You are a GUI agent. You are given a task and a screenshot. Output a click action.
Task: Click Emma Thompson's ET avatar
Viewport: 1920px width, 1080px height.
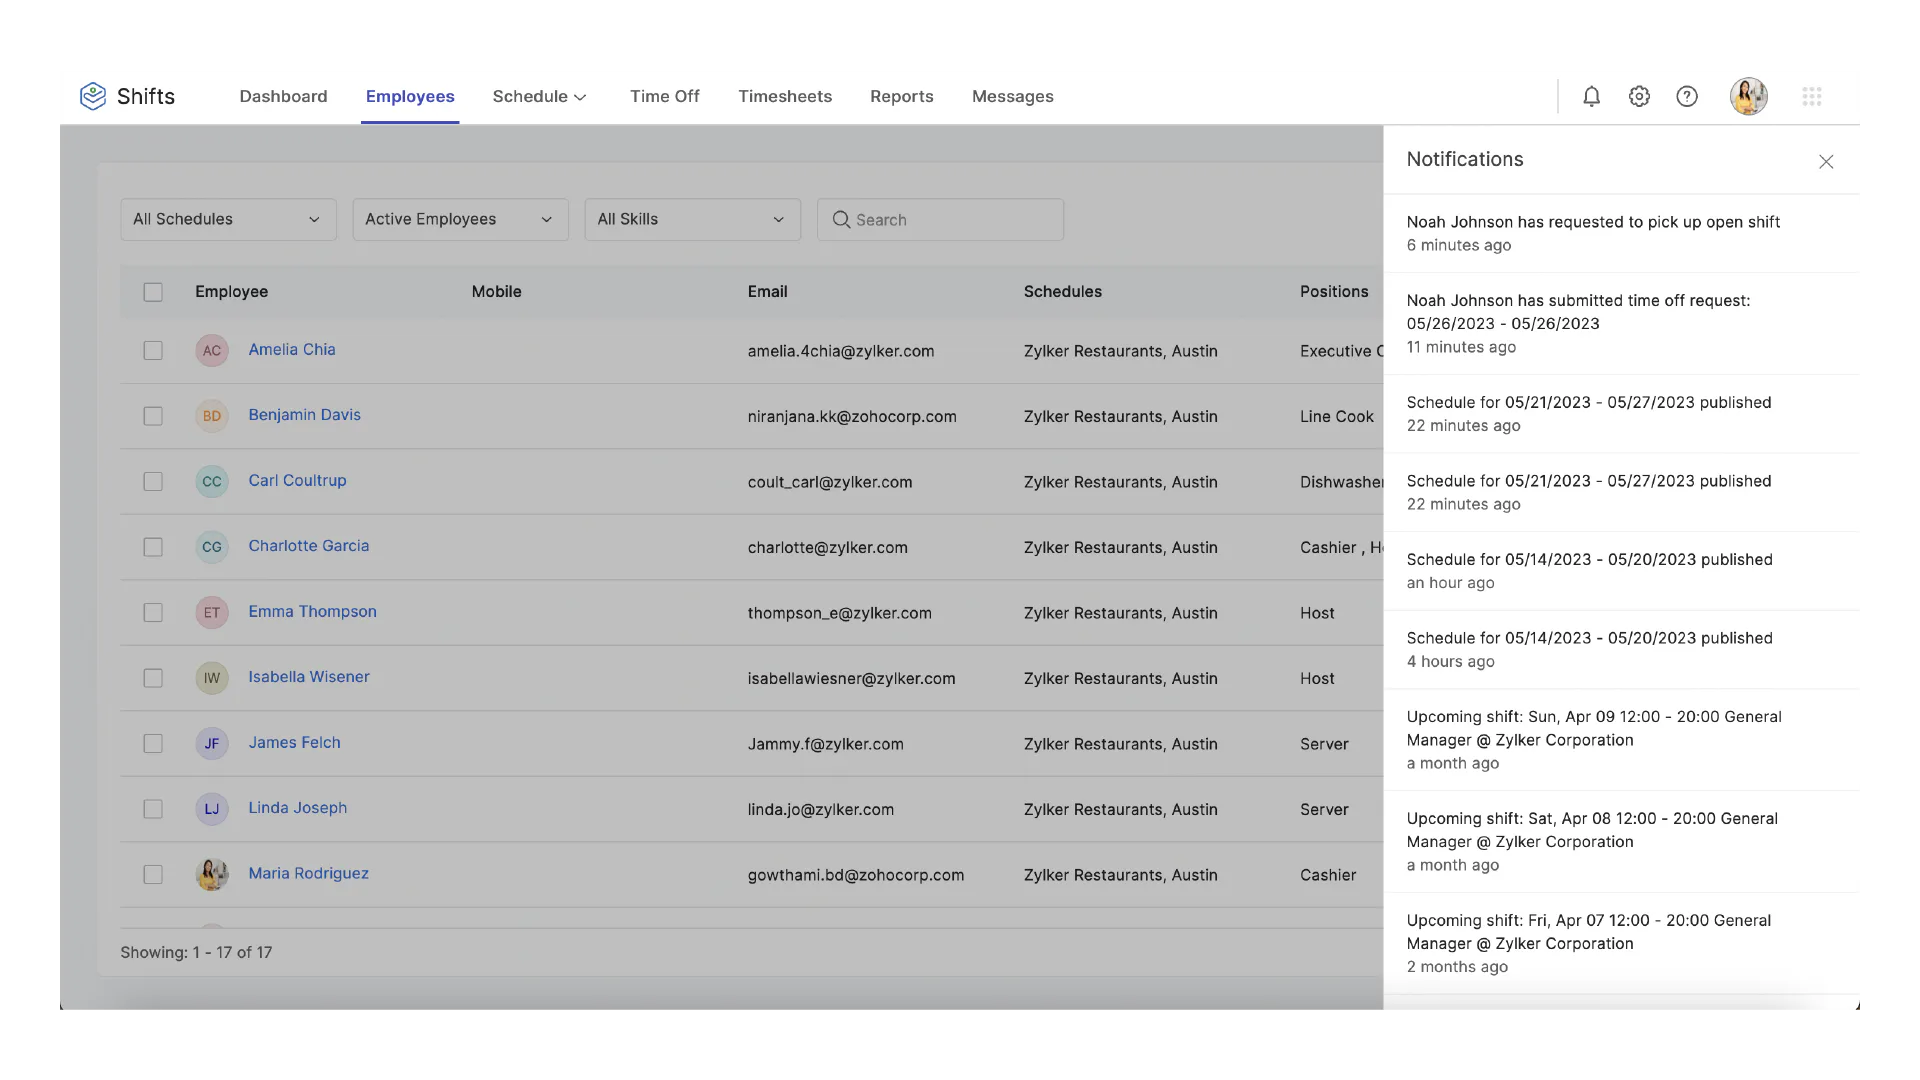pyautogui.click(x=212, y=612)
